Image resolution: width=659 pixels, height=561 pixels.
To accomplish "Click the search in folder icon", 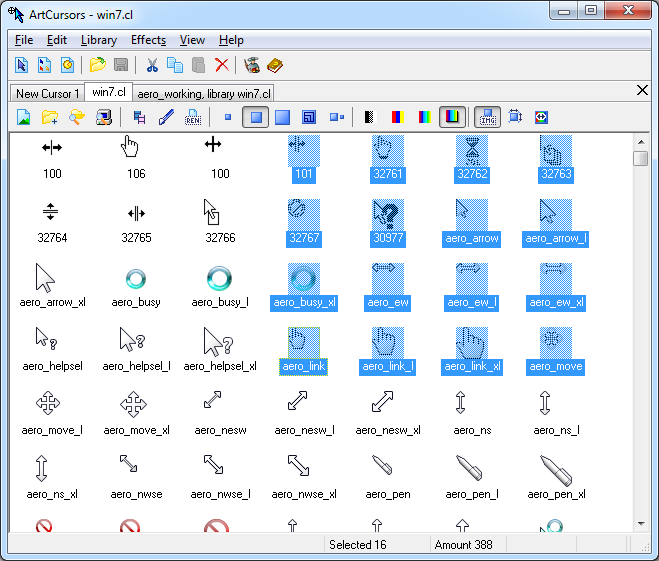I will pyautogui.click(x=76, y=117).
